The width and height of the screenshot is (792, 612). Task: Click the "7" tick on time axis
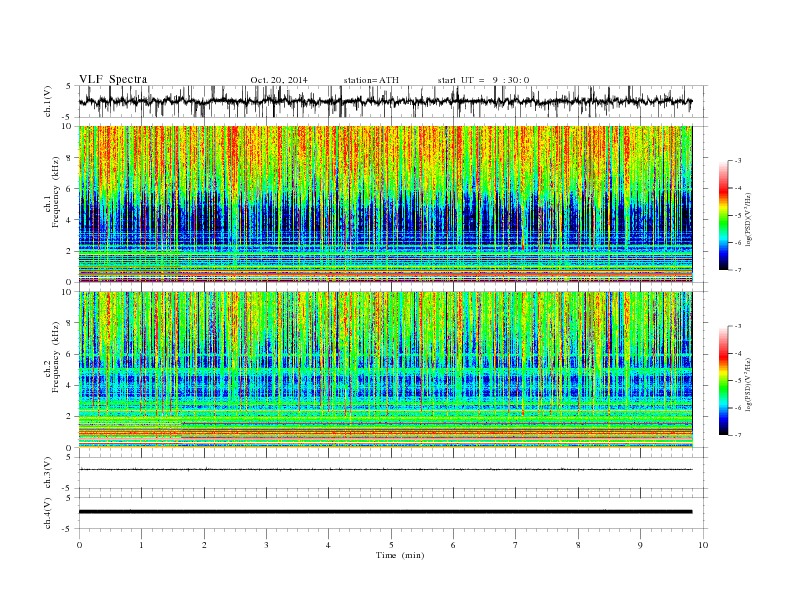coord(516,545)
